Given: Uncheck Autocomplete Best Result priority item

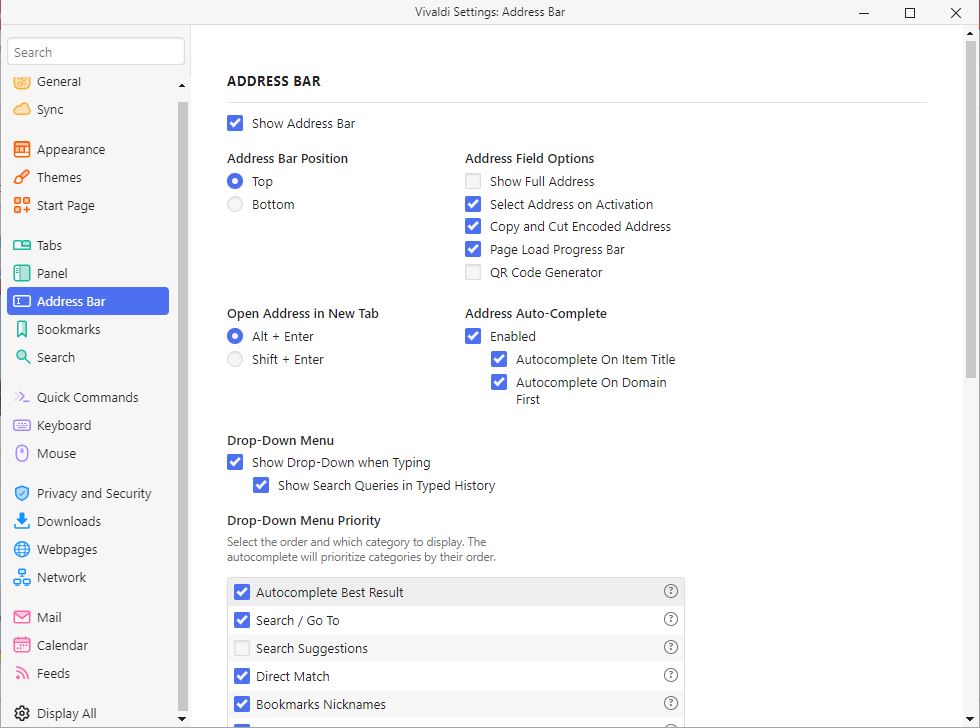Looking at the screenshot, I should click(x=242, y=592).
